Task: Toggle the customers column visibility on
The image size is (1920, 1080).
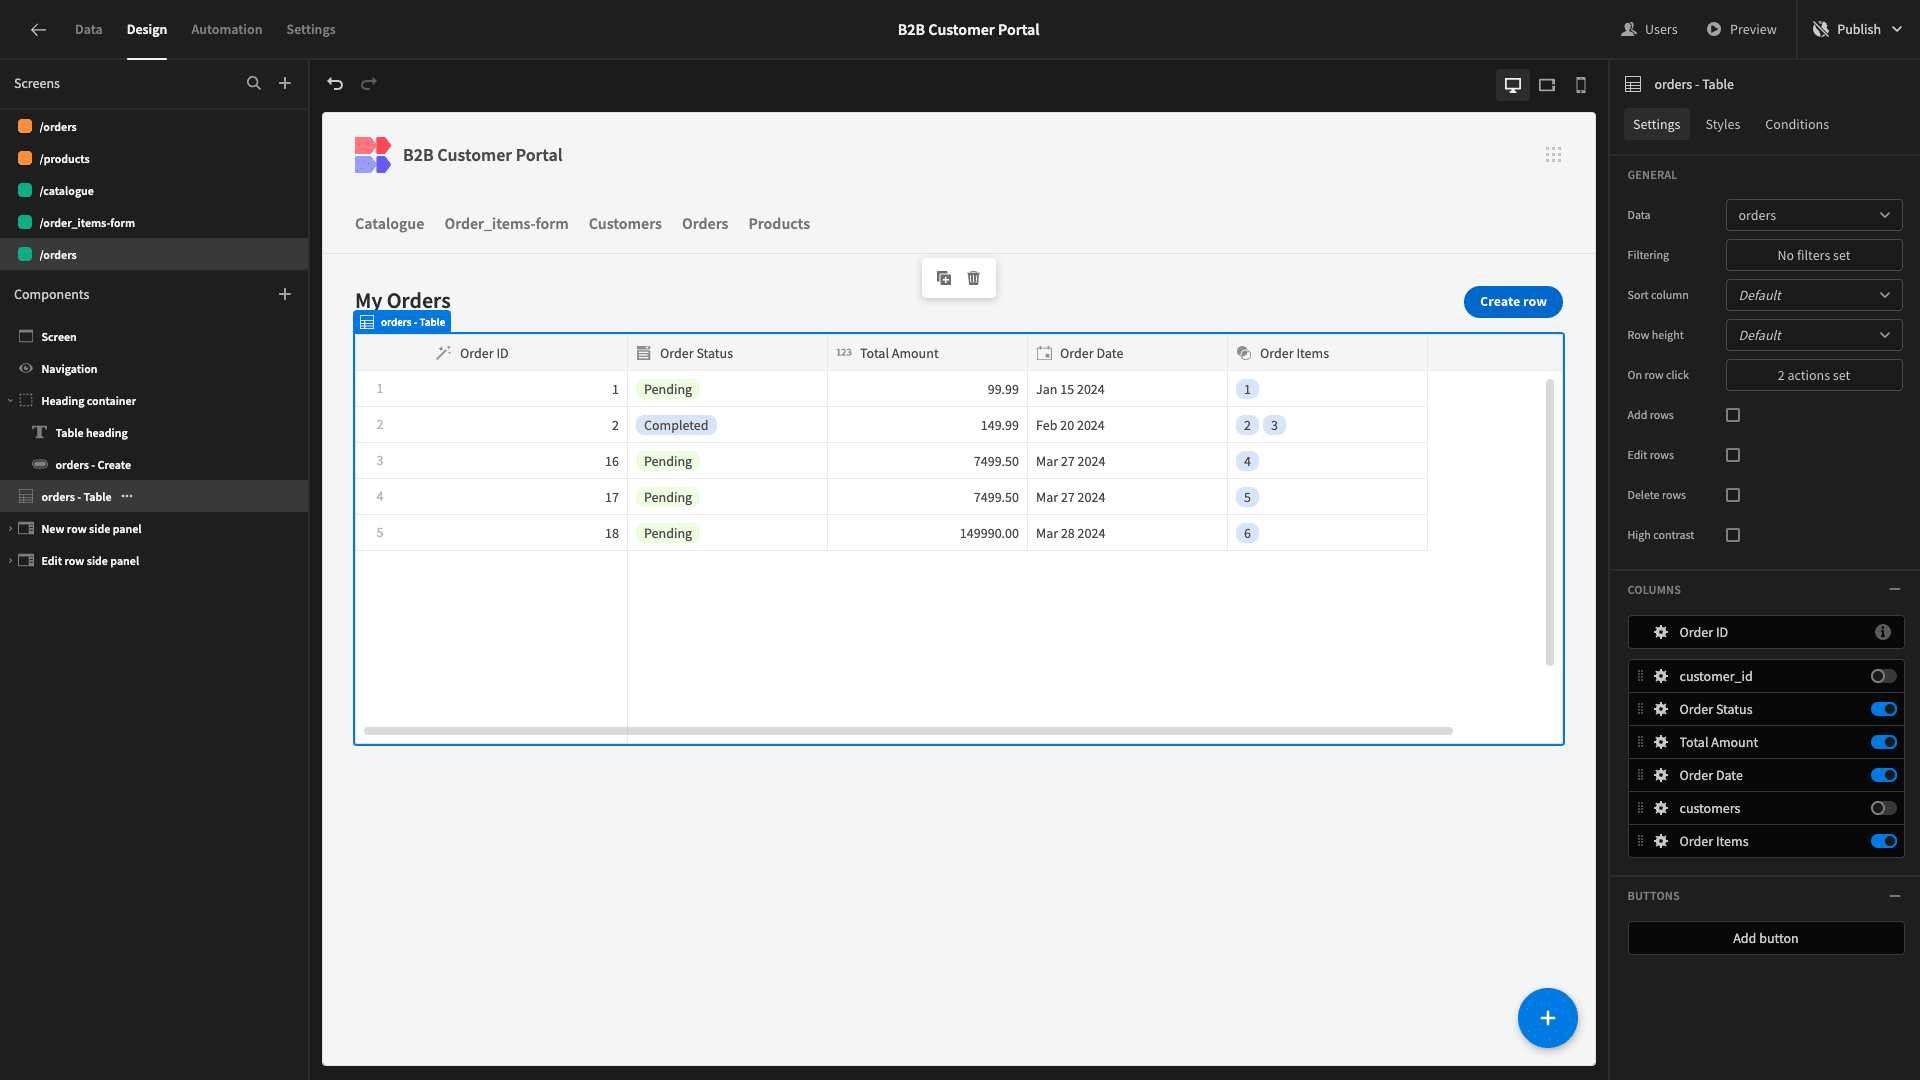Action: pyautogui.click(x=1883, y=808)
